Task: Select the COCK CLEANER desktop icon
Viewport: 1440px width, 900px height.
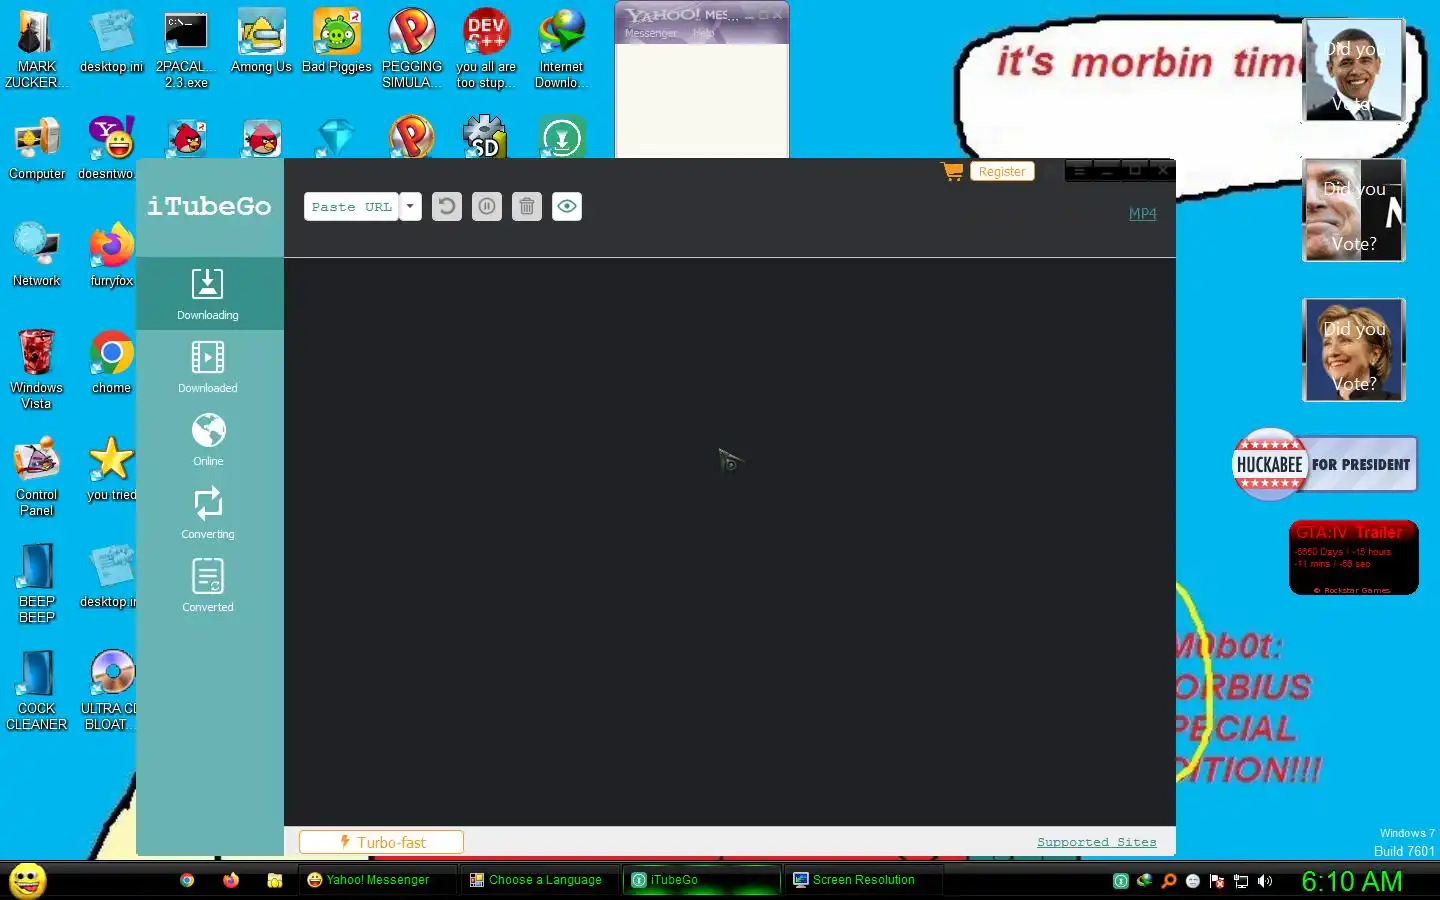Action: pos(37,691)
